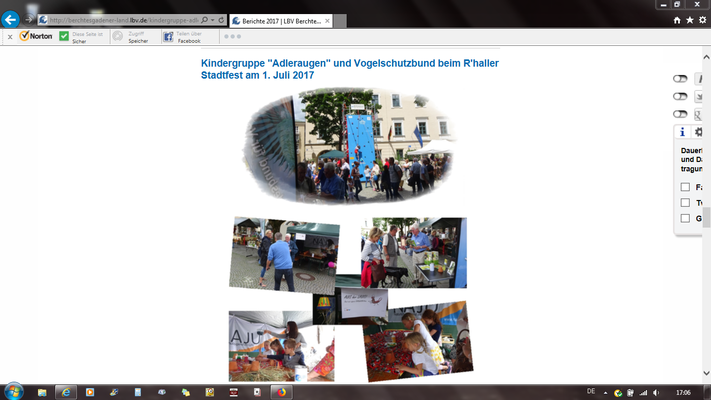The width and height of the screenshot is (711, 400).
Task: Reload the page with the refresh icon
Action: [x=221, y=20]
